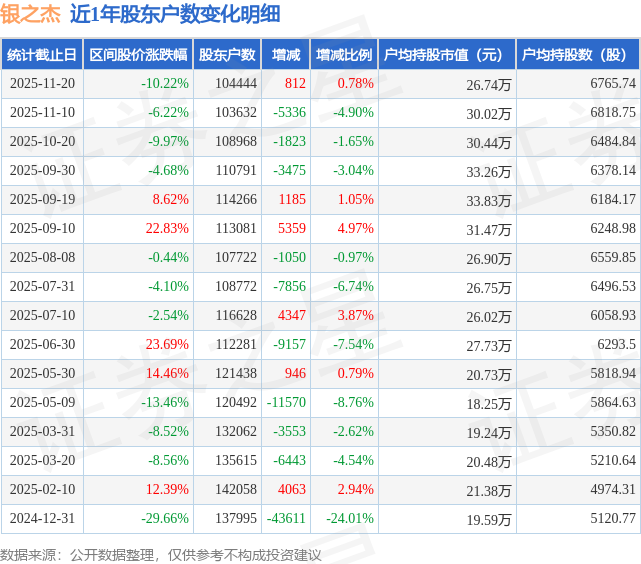
Task: Select the date cell 2025-11-20
Action: pyautogui.click(x=43, y=83)
